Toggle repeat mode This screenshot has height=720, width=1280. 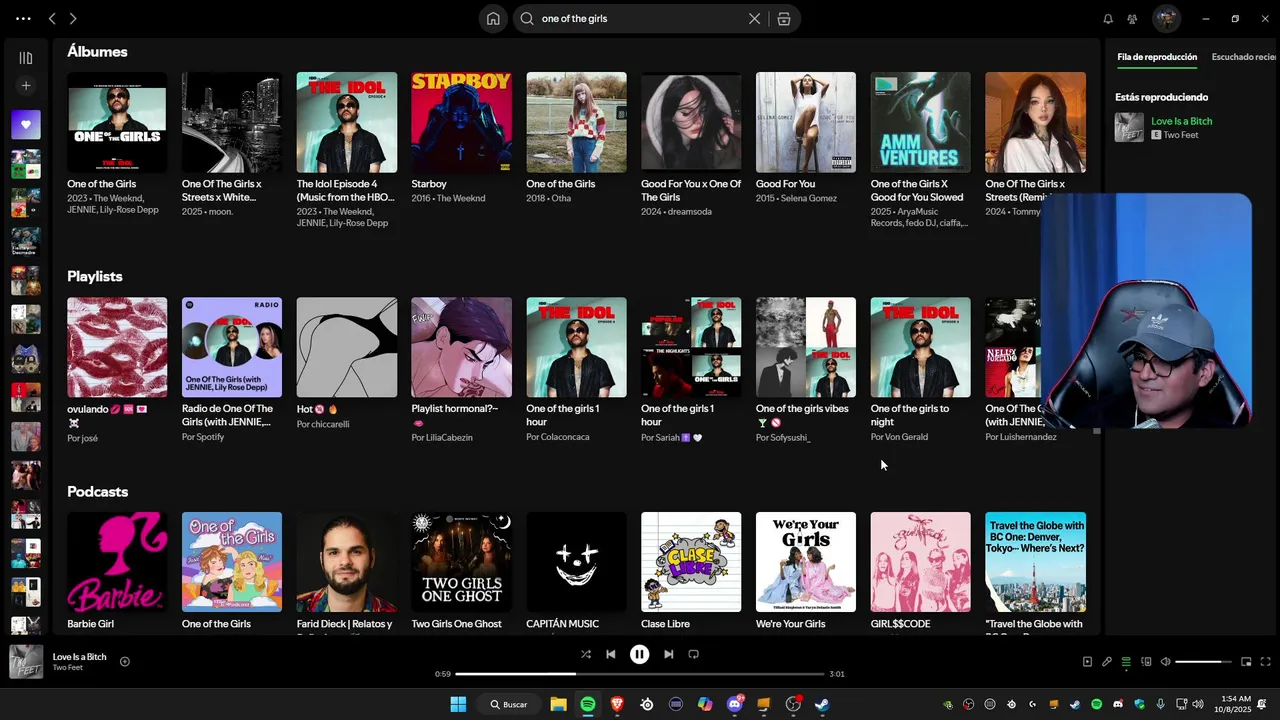[693, 654]
